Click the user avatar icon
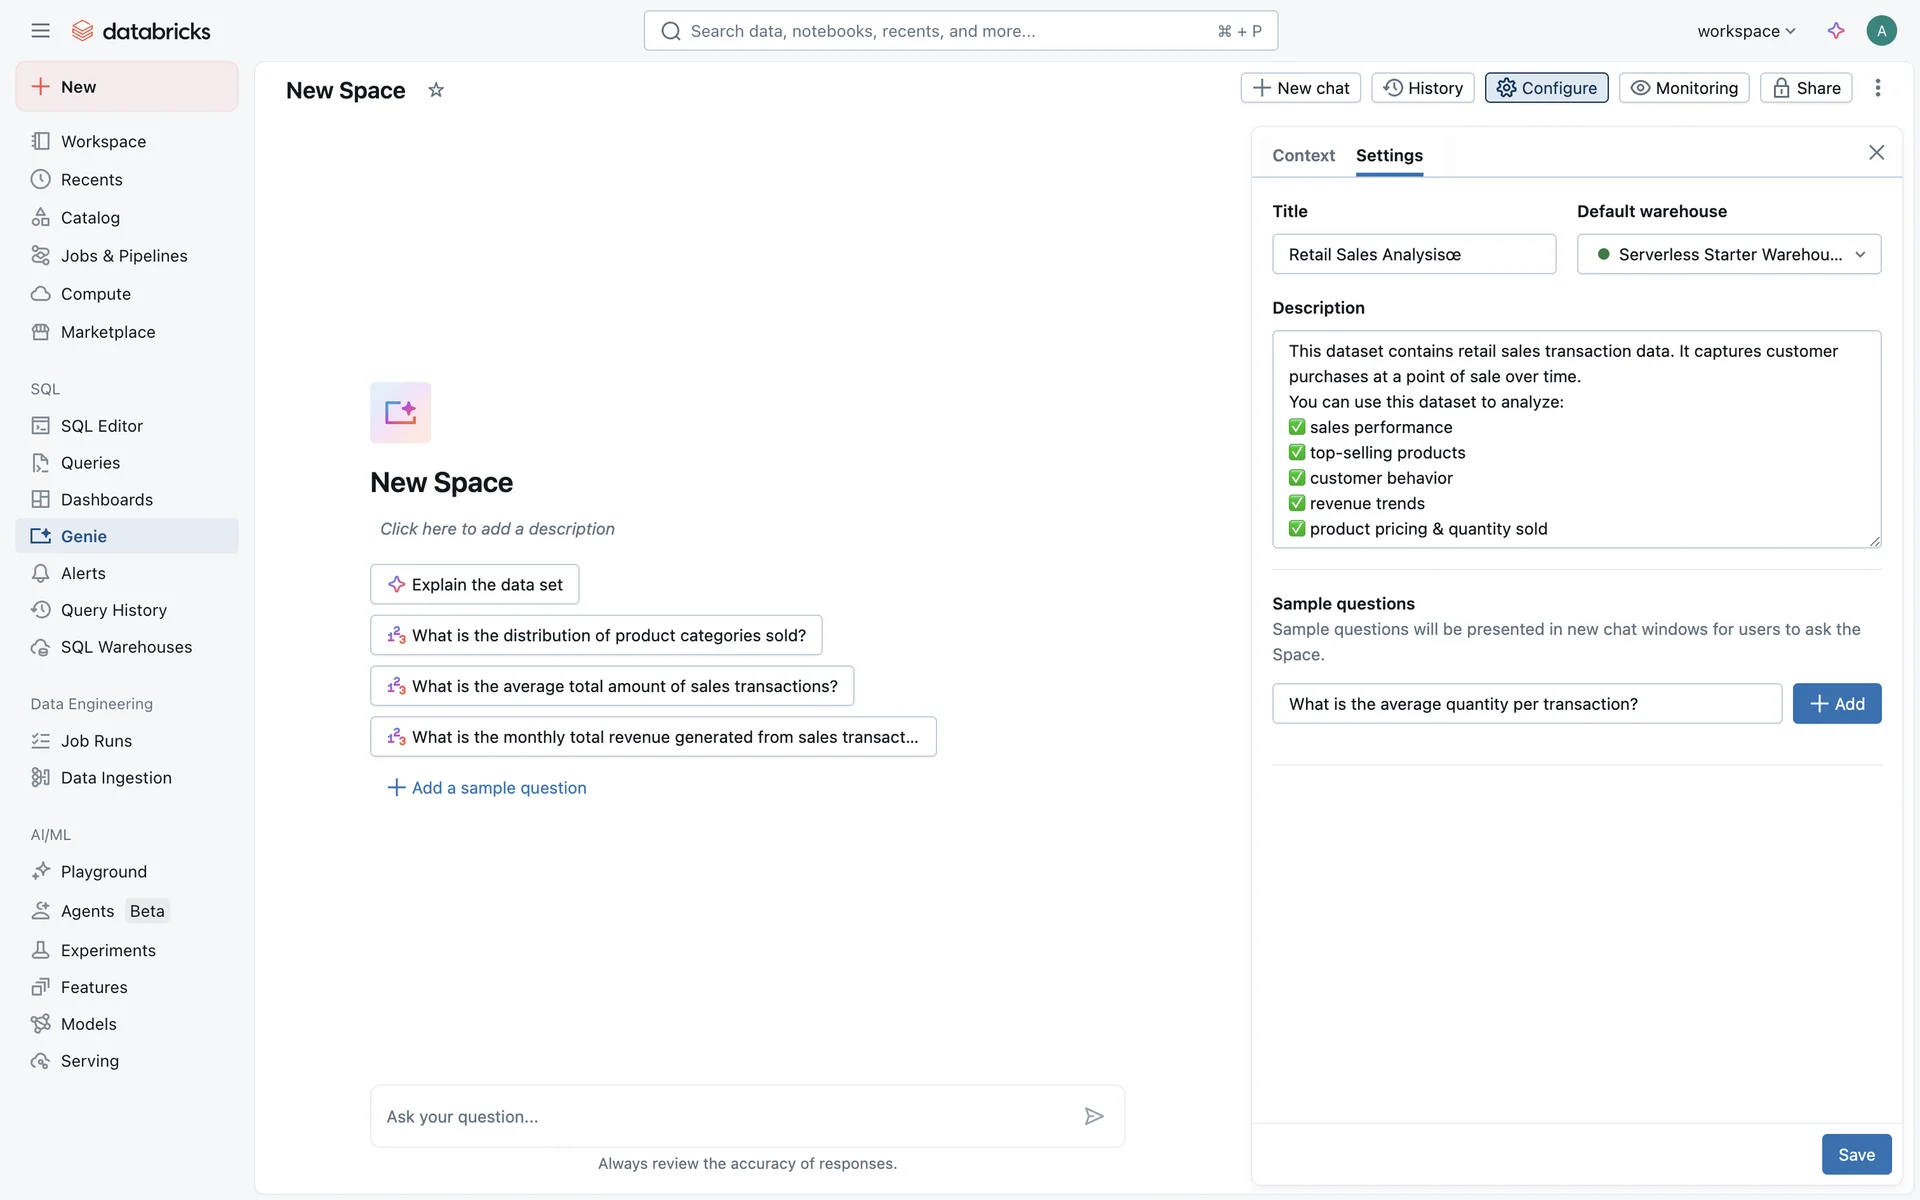 coord(1881,31)
